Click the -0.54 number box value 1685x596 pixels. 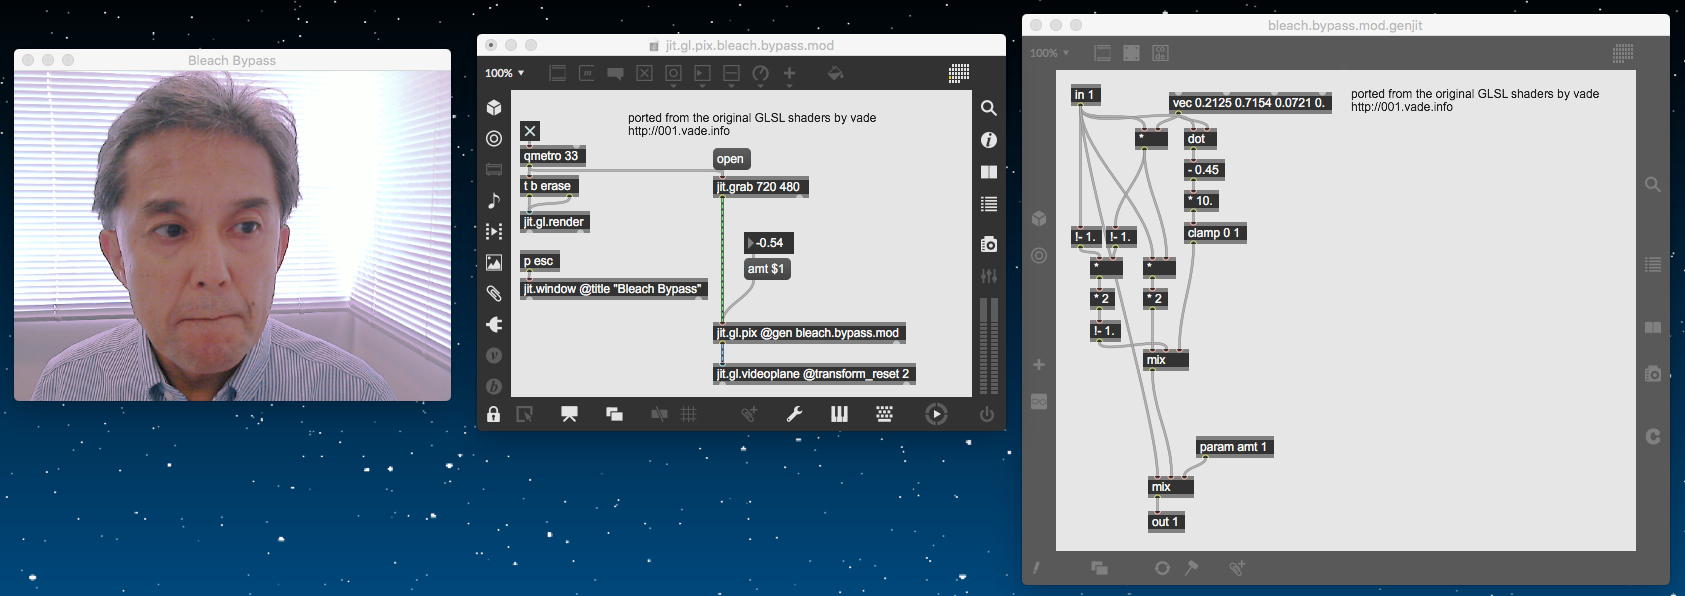click(771, 243)
